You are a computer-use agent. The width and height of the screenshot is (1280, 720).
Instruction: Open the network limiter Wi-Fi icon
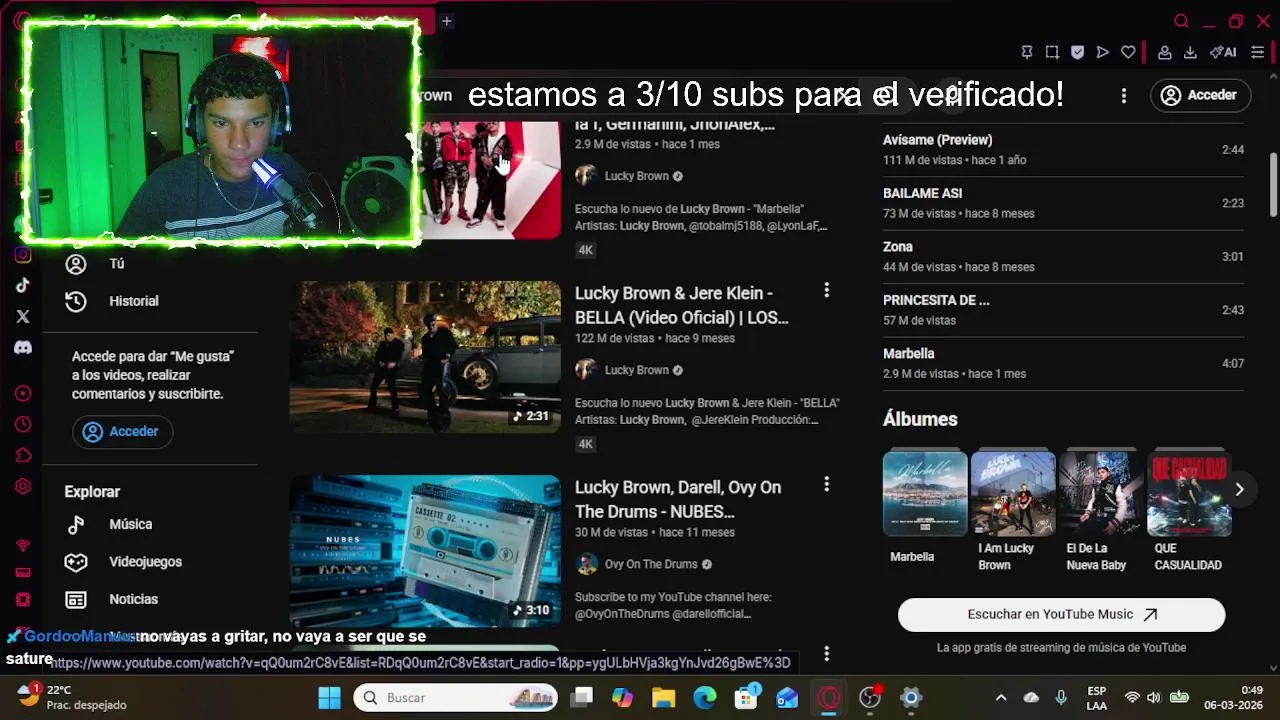[x=23, y=546]
